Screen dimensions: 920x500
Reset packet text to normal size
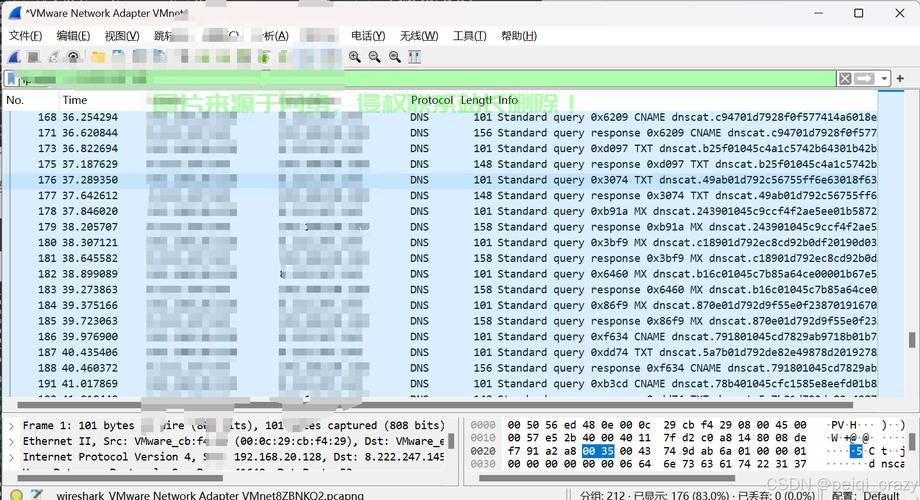(x=394, y=57)
